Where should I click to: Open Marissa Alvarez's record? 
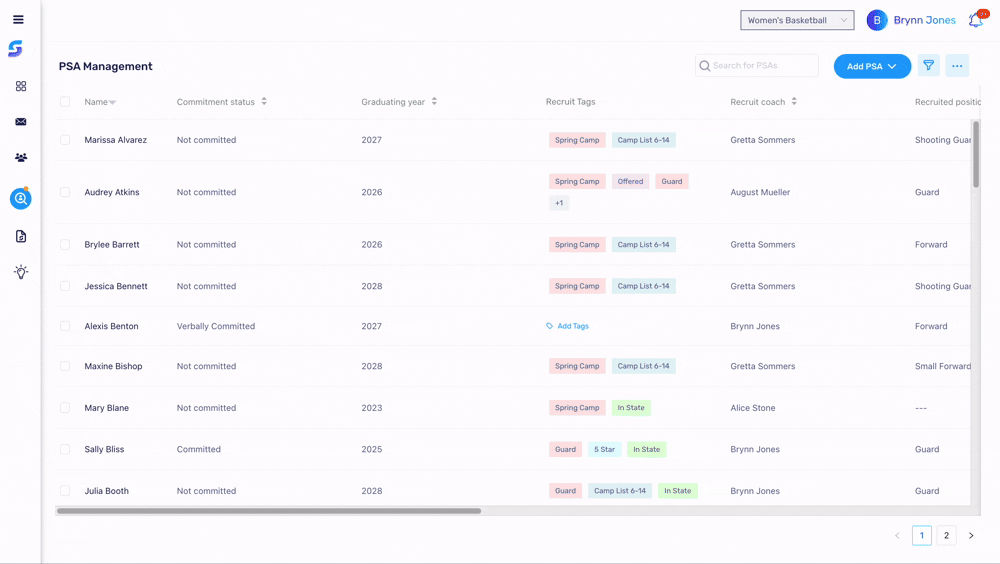click(x=115, y=140)
